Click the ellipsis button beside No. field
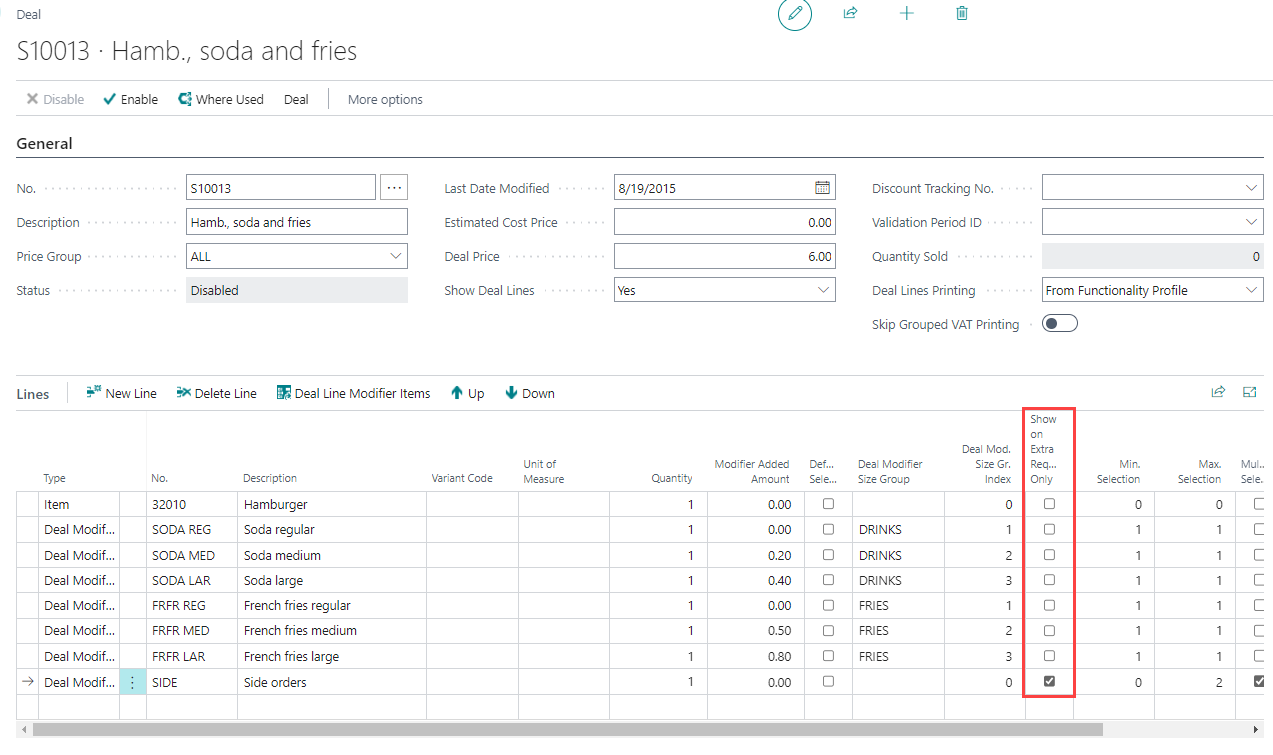1273x755 pixels. tap(394, 188)
